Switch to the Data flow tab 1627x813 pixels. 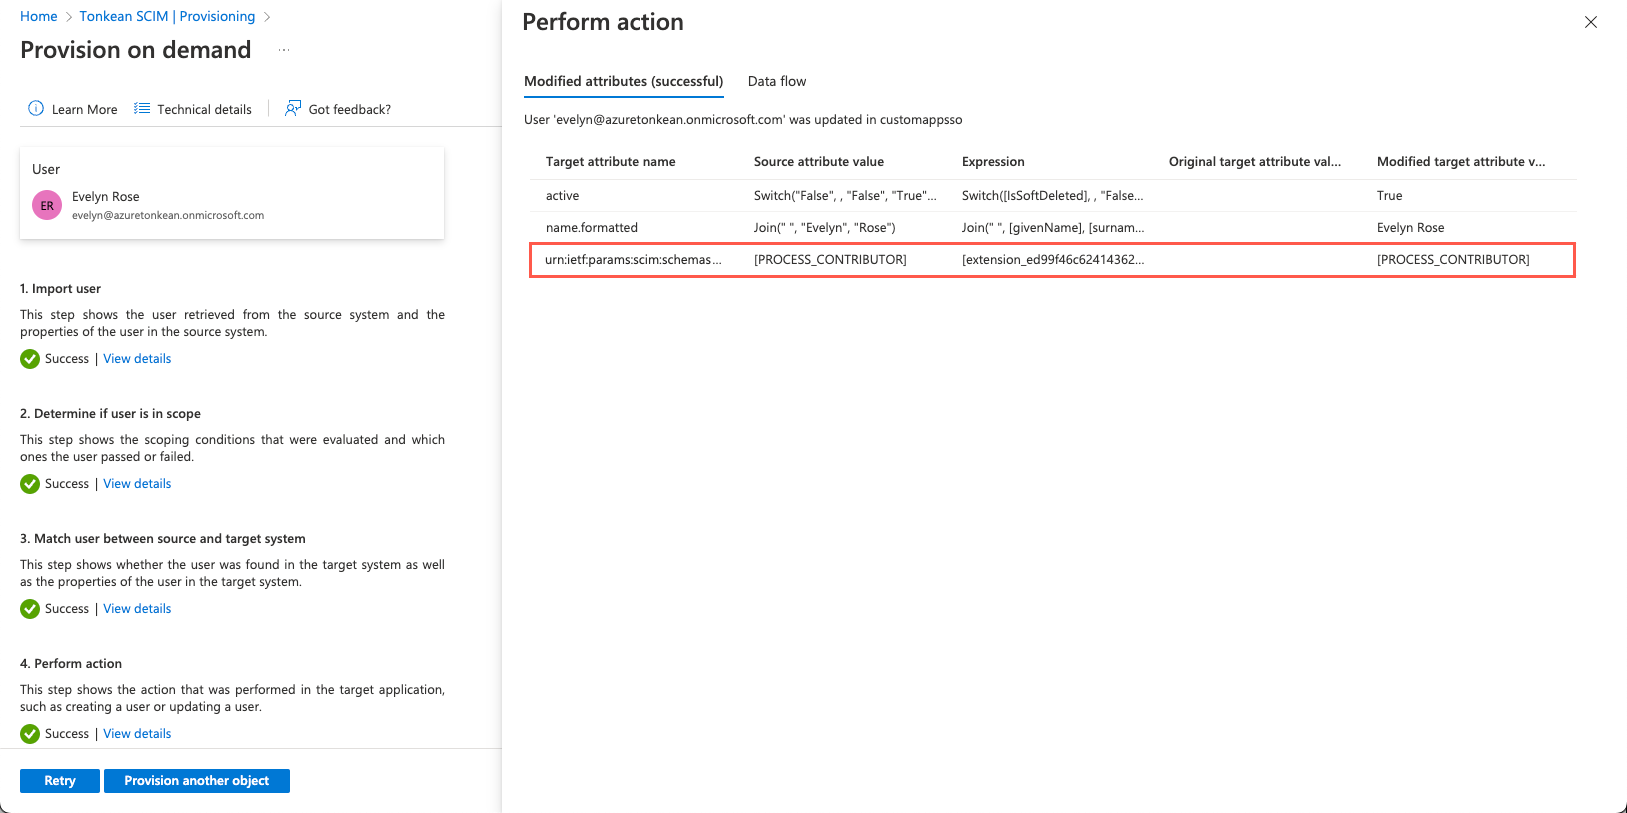pyautogui.click(x=777, y=81)
